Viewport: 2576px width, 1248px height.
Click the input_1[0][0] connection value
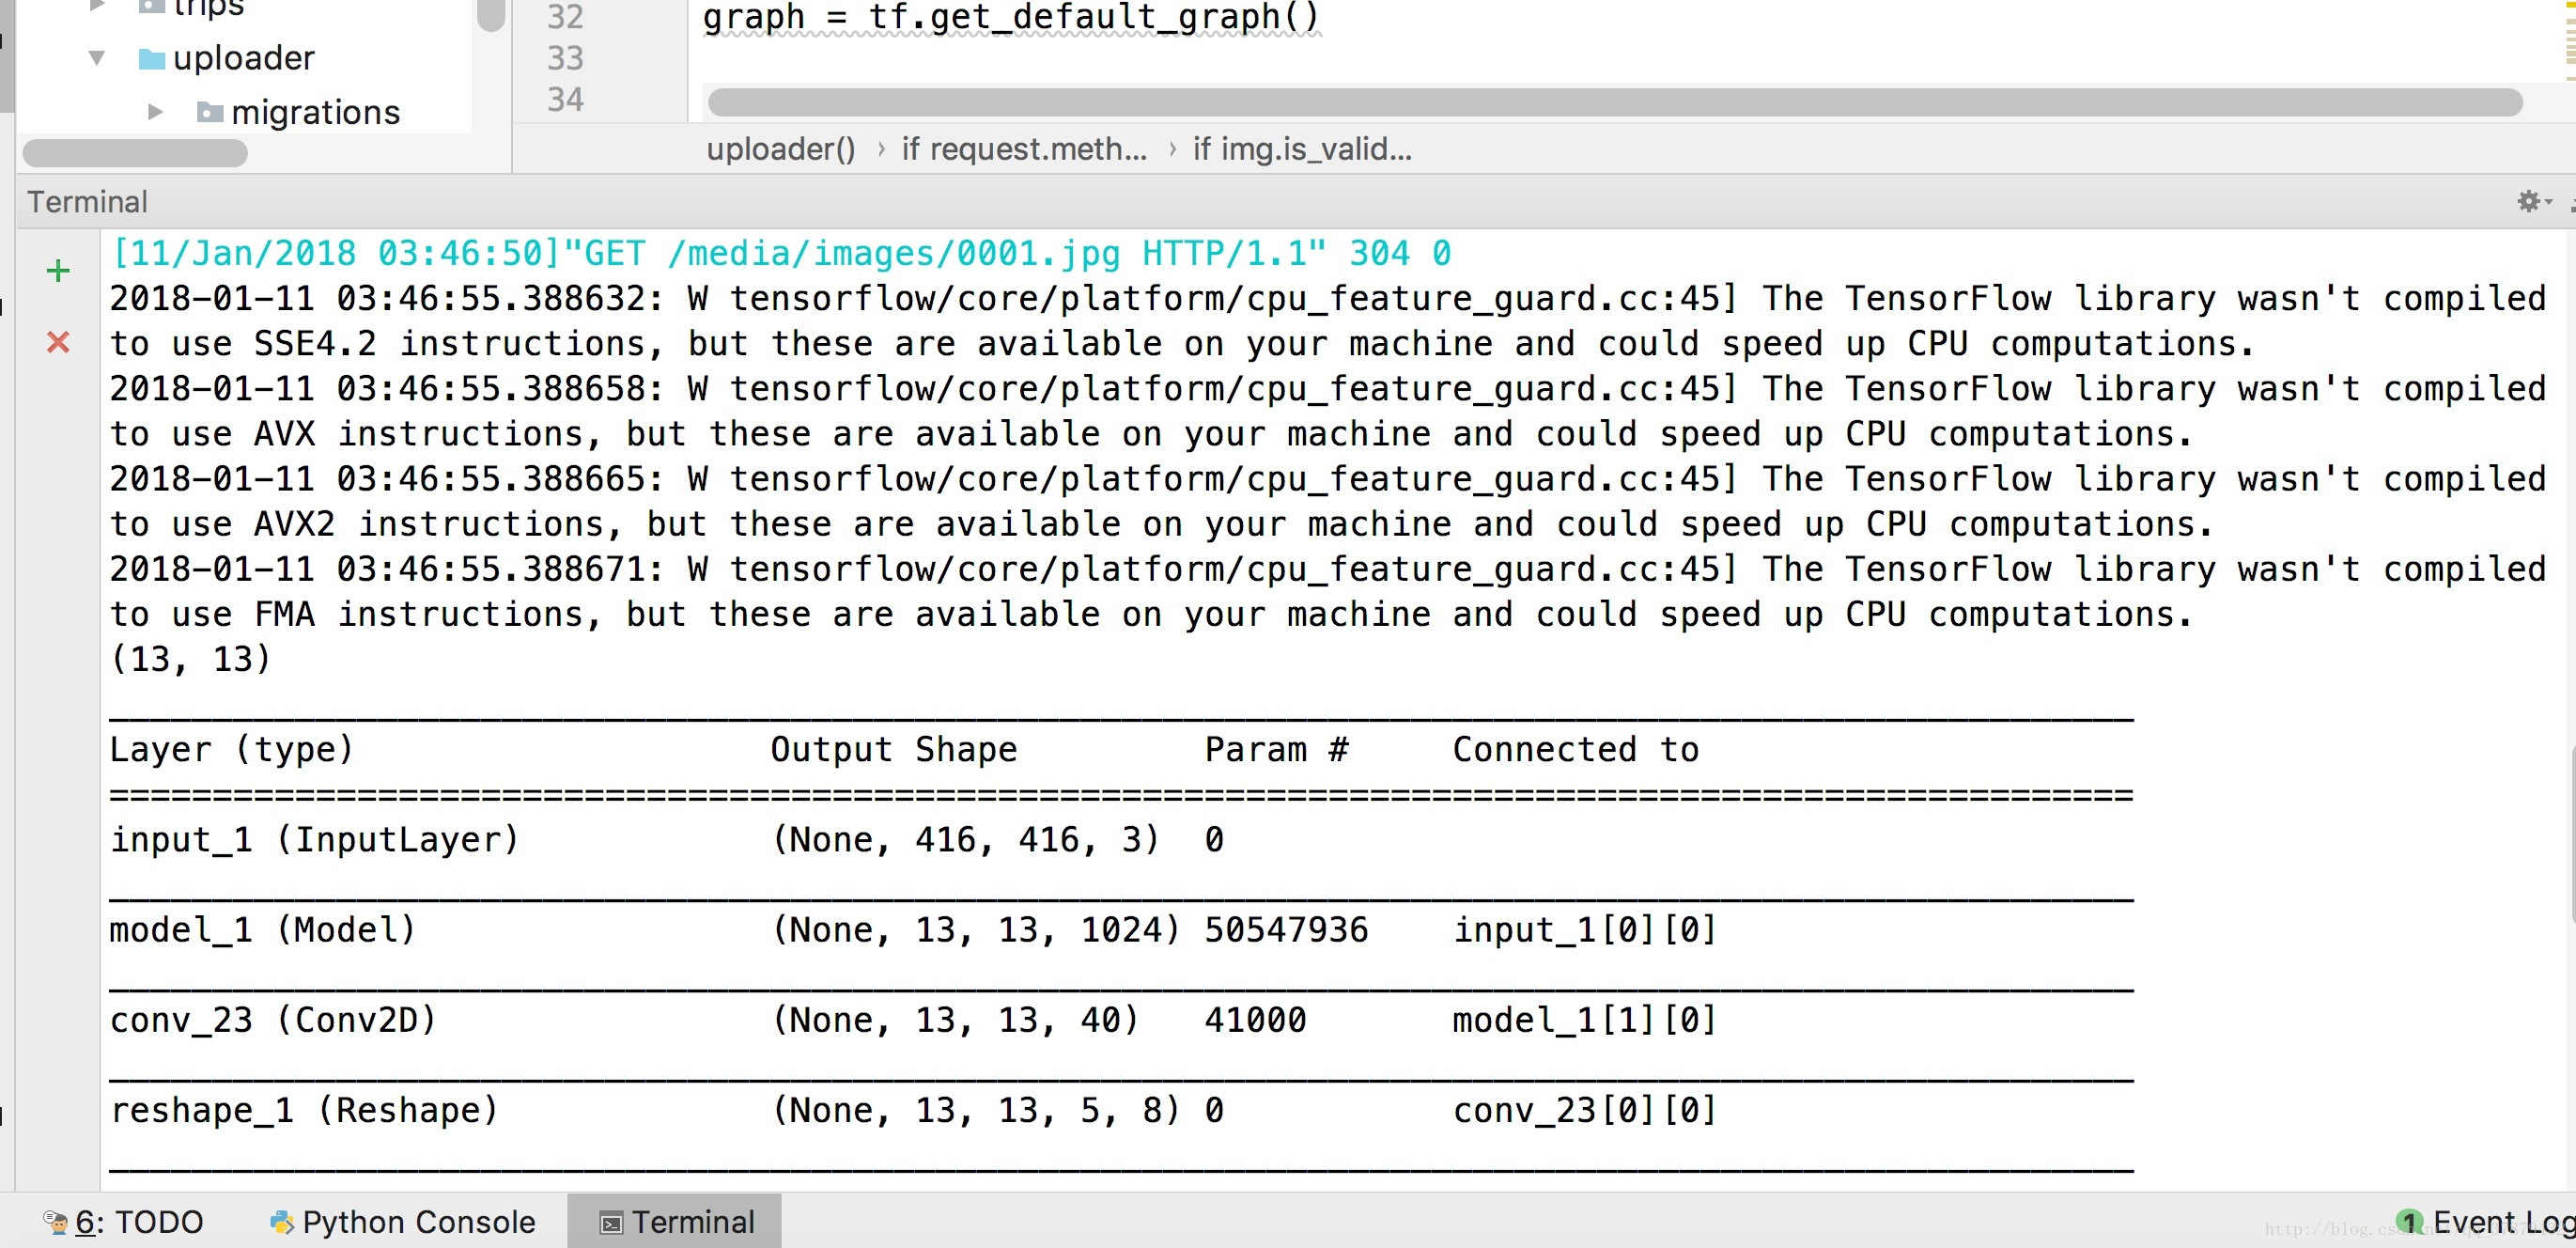click(1585, 929)
